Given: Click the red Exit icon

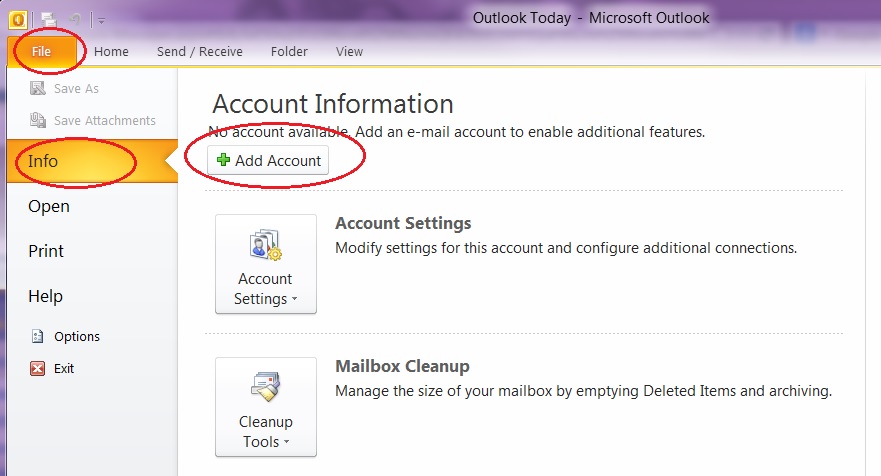Looking at the screenshot, I should (x=38, y=368).
